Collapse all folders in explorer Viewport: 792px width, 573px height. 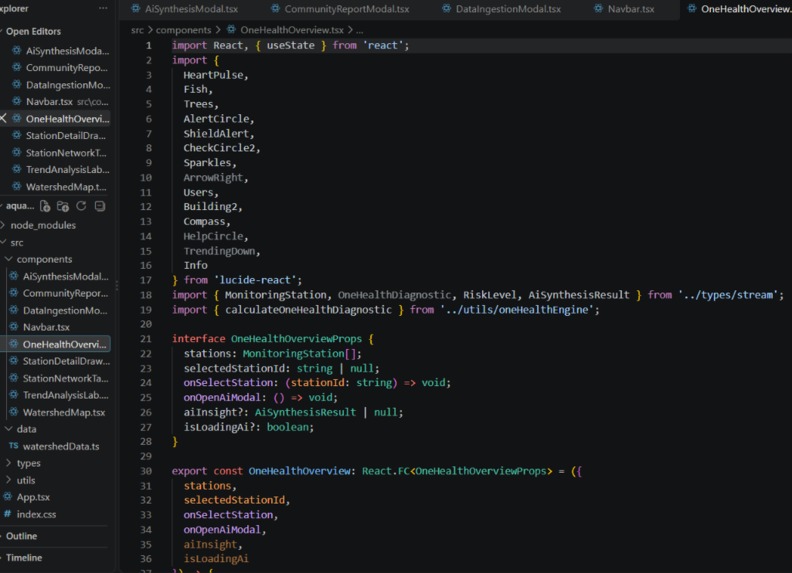click(100, 206)
